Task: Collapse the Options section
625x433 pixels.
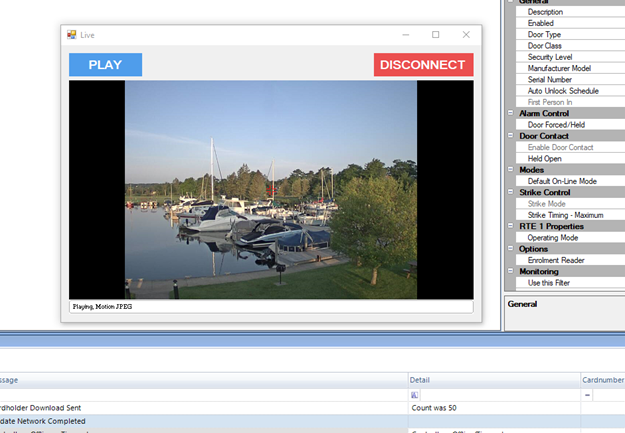Action: pos(510,248)
